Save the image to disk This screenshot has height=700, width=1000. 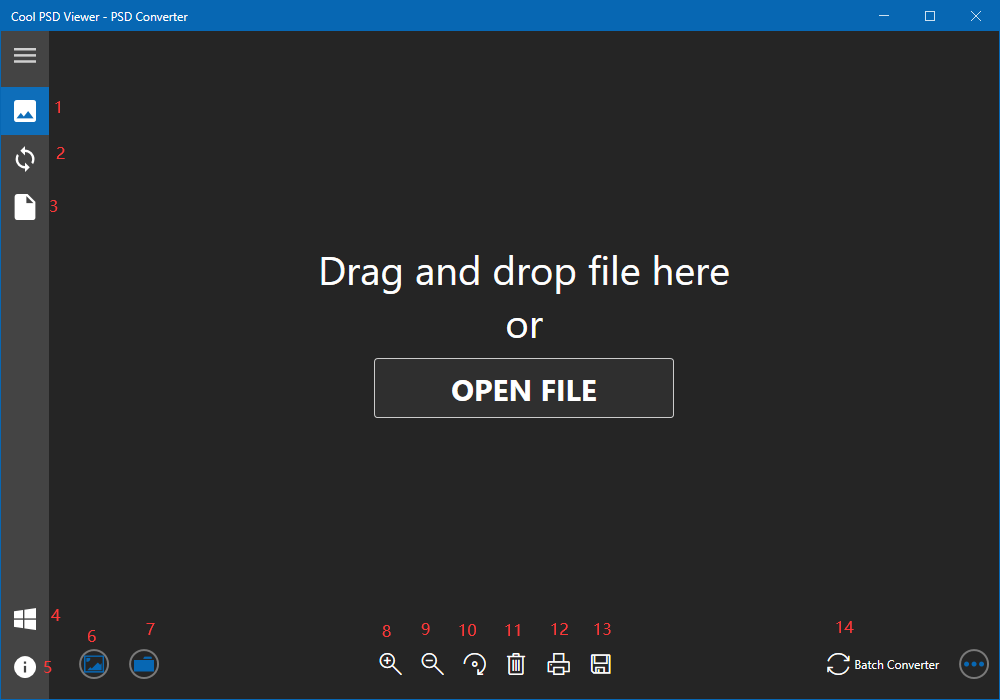coord(601,664)
